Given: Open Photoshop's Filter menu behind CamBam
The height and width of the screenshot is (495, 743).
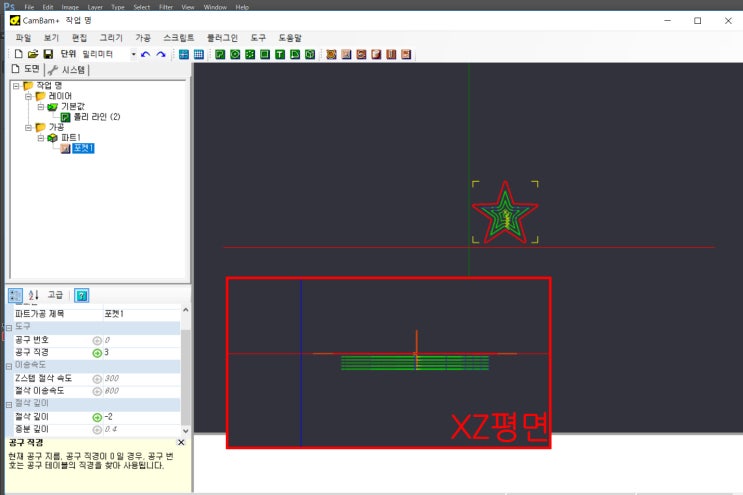Looking at the screenshot, I should tap(166, 7).
